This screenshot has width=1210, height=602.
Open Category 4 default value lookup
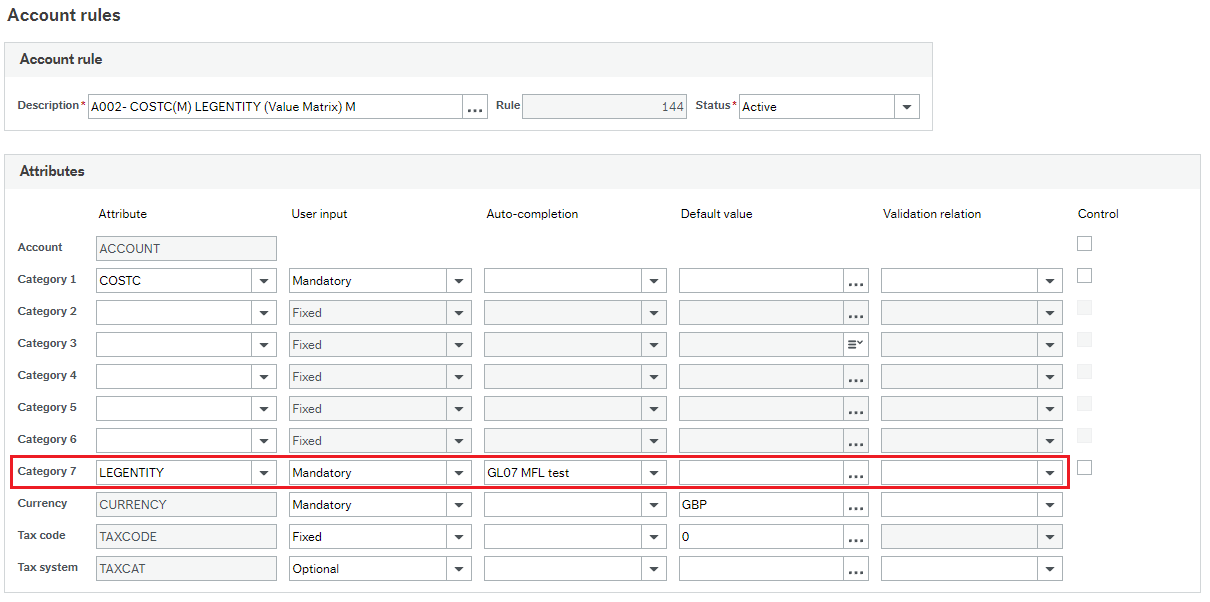pos(855,376)
